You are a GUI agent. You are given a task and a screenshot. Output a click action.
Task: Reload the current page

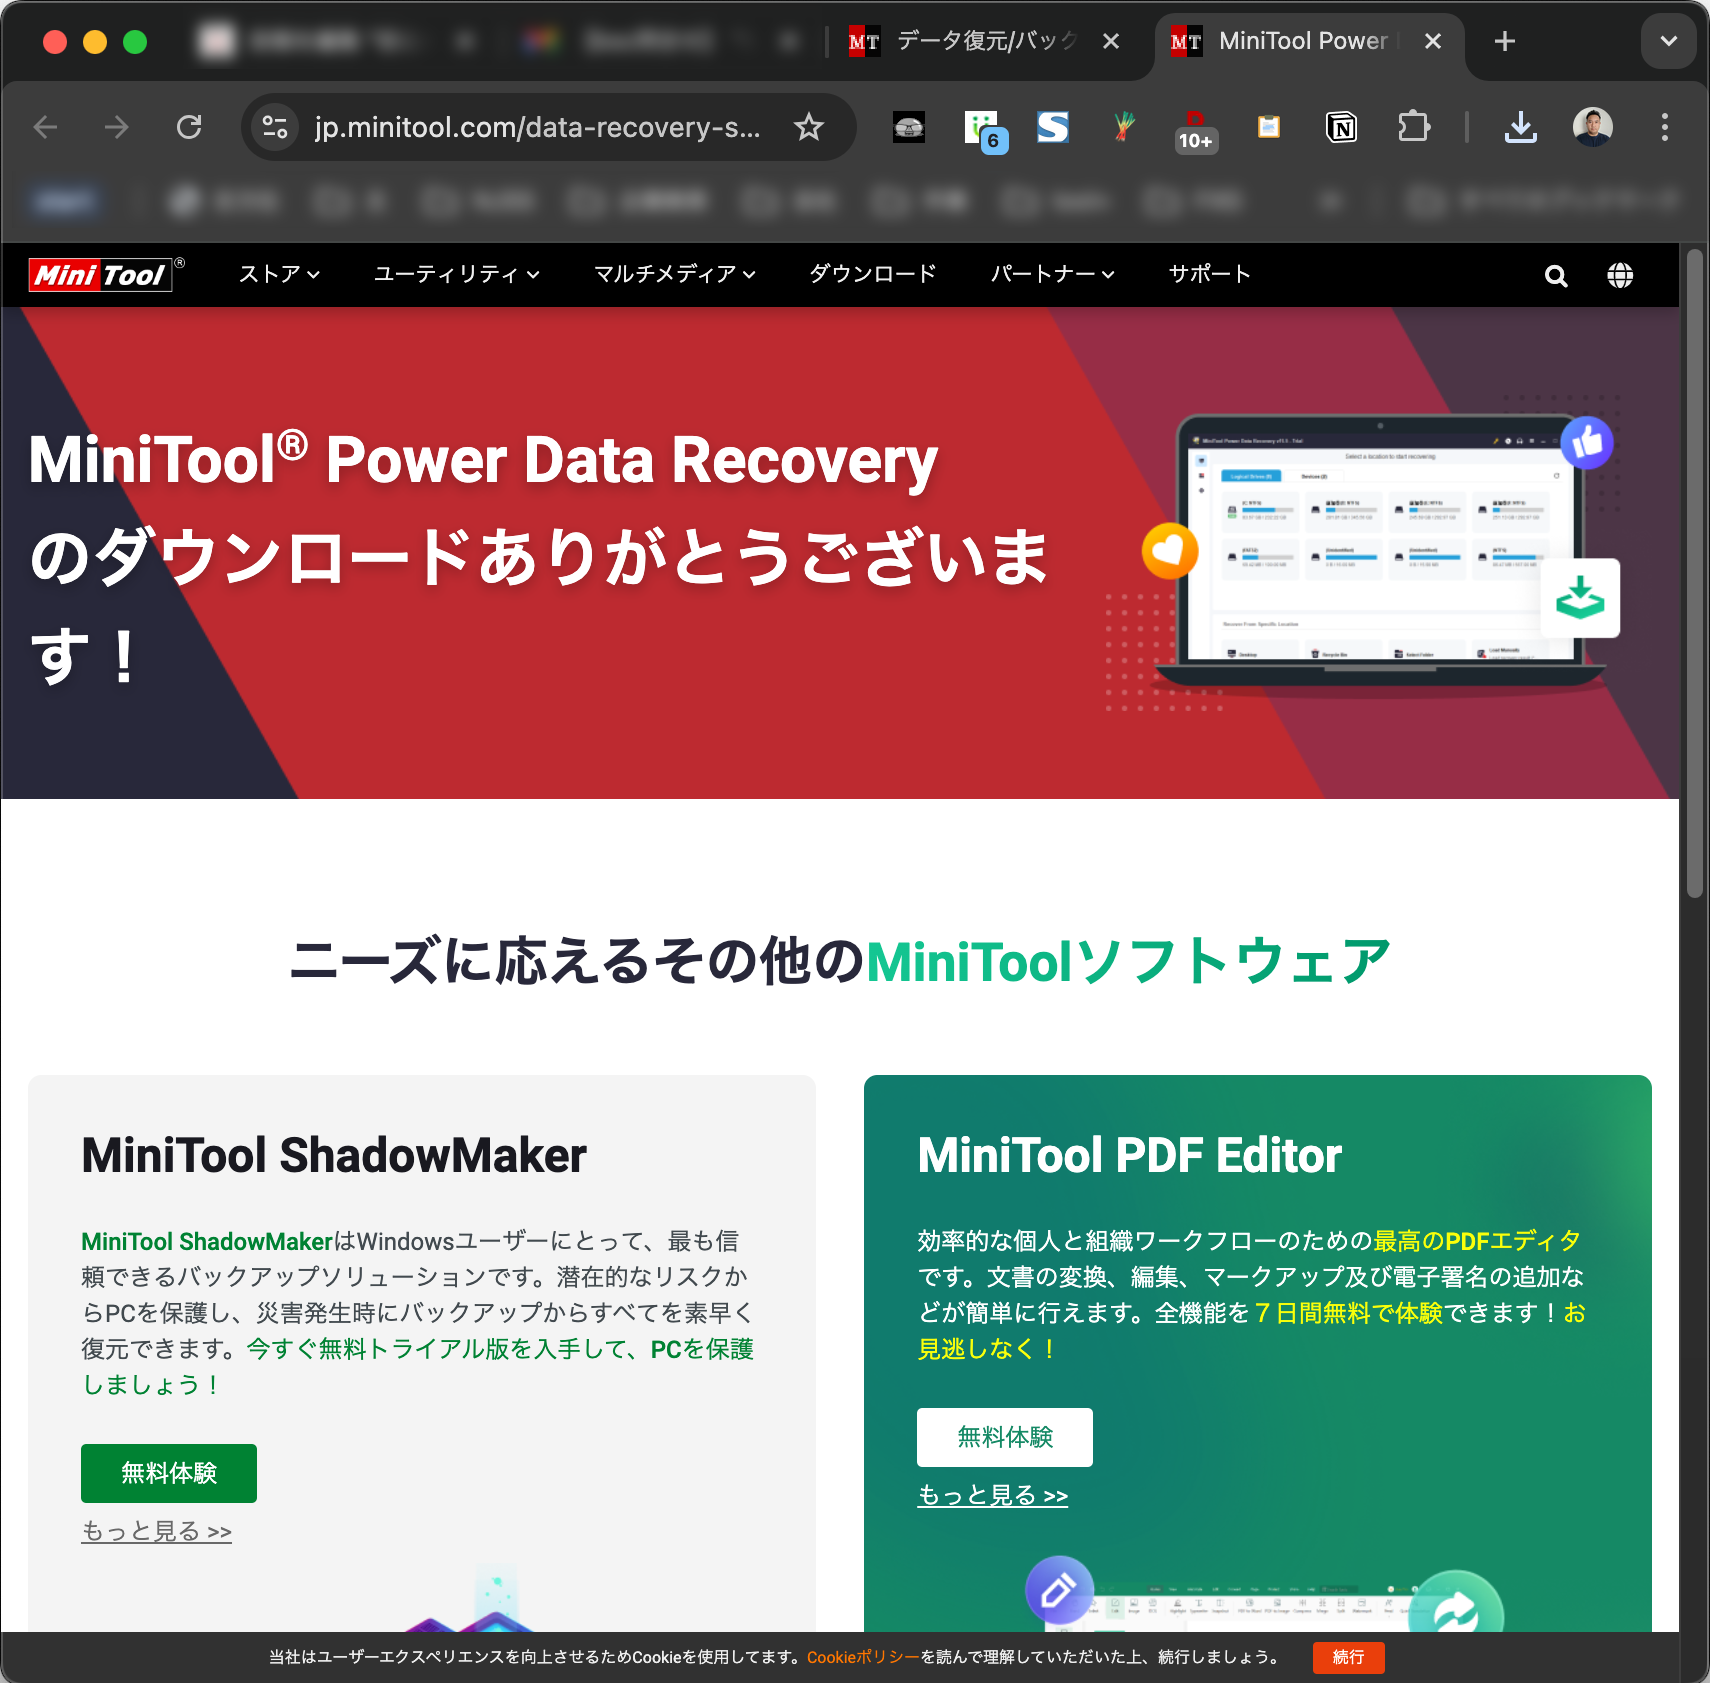pyautogui.click(x=189, y=127)
